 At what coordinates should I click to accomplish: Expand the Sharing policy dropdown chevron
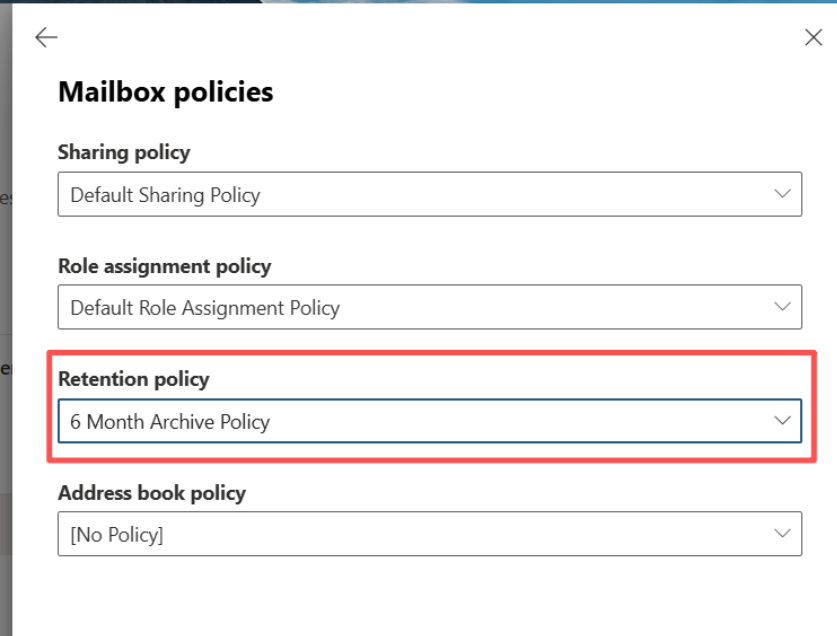point(782,194)
